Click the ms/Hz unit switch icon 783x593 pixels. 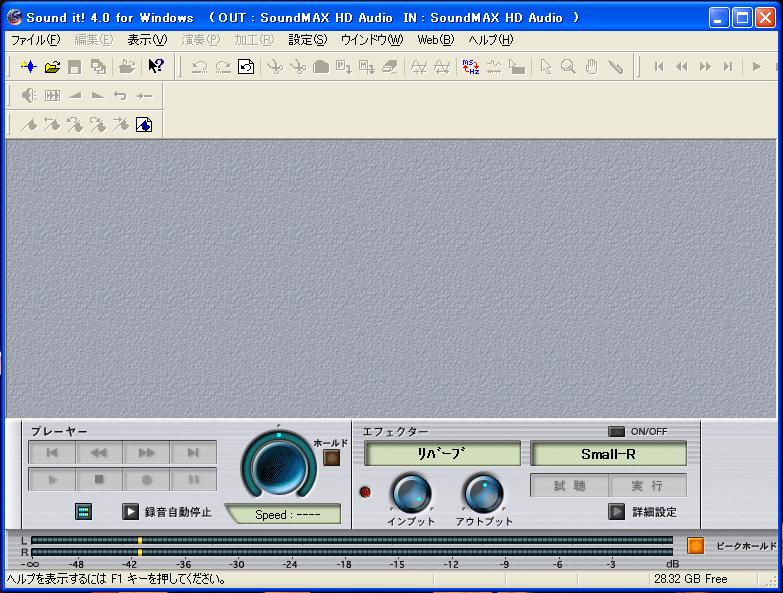coord(470,67)
